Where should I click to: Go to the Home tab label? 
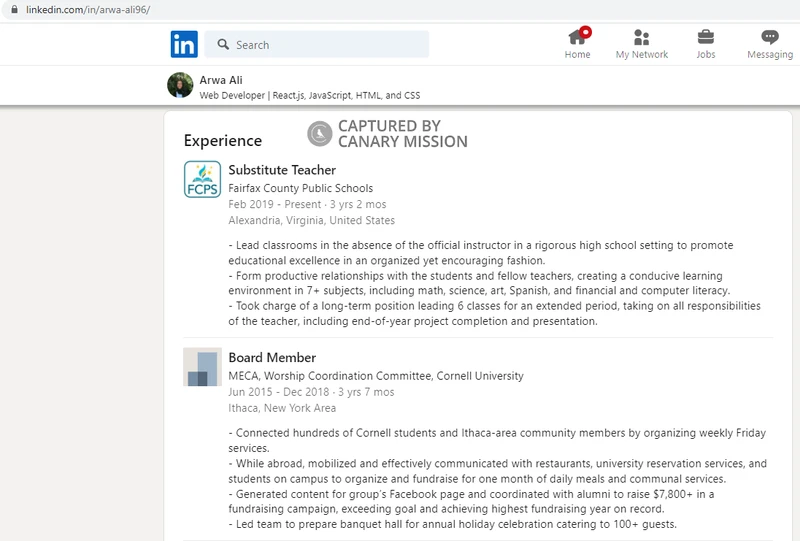[577, 54]
